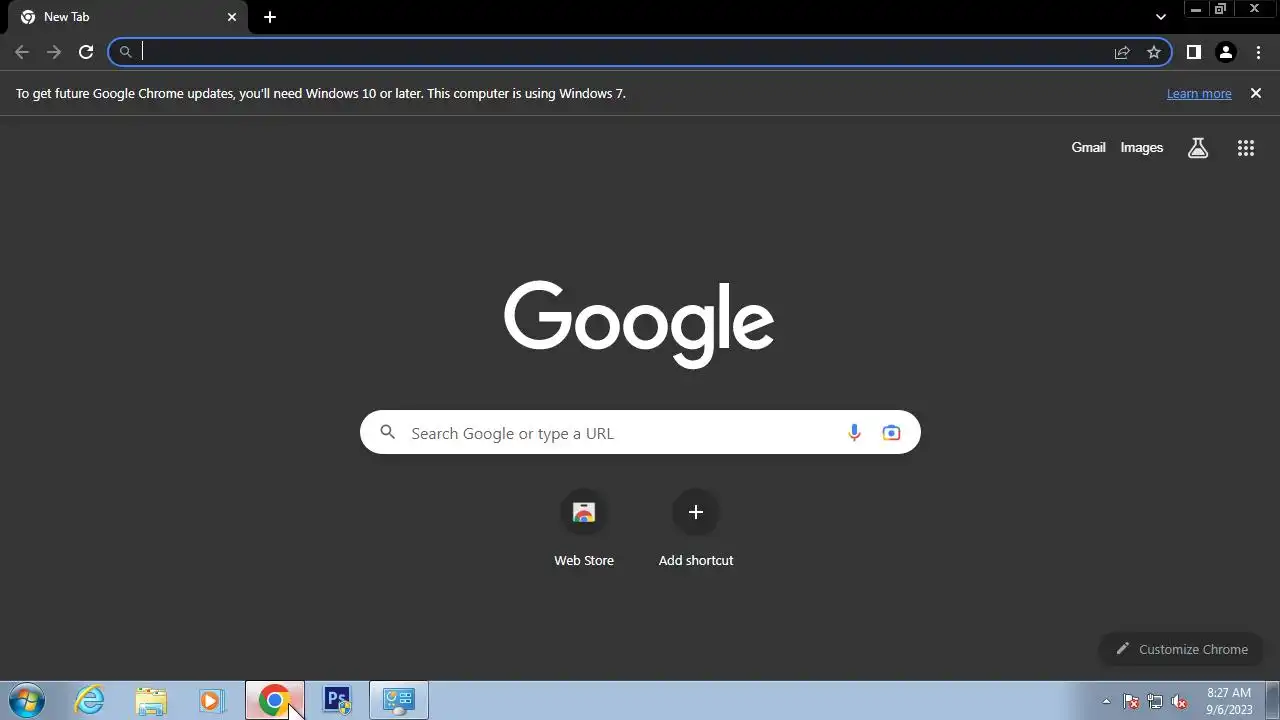Image resolution: width=1280 pixels, height=720 pixels.
Task: Click the magnifier icon in address bar
Action: click(125, 52)
